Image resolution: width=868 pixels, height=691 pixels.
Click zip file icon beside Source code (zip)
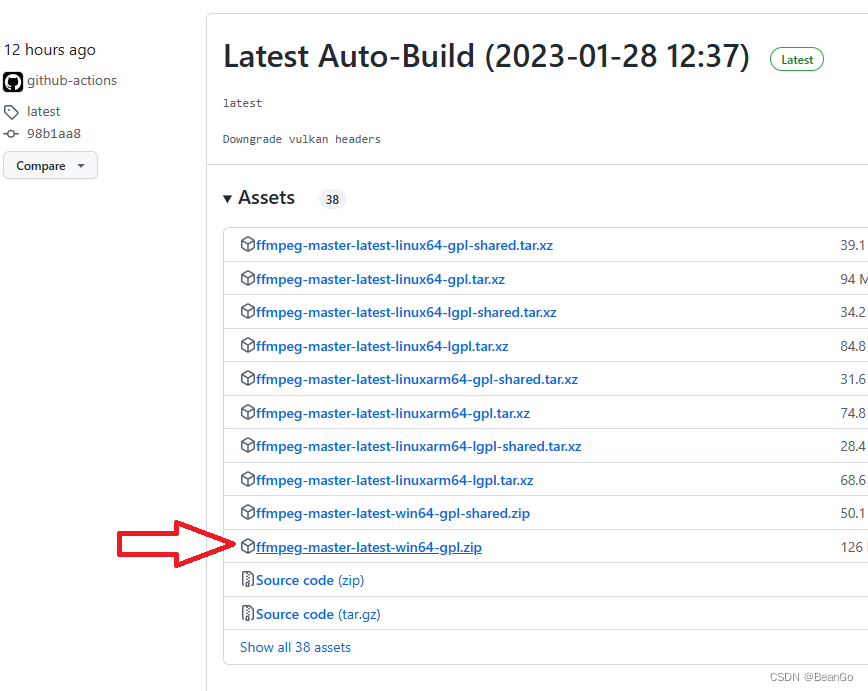point(247,579)
